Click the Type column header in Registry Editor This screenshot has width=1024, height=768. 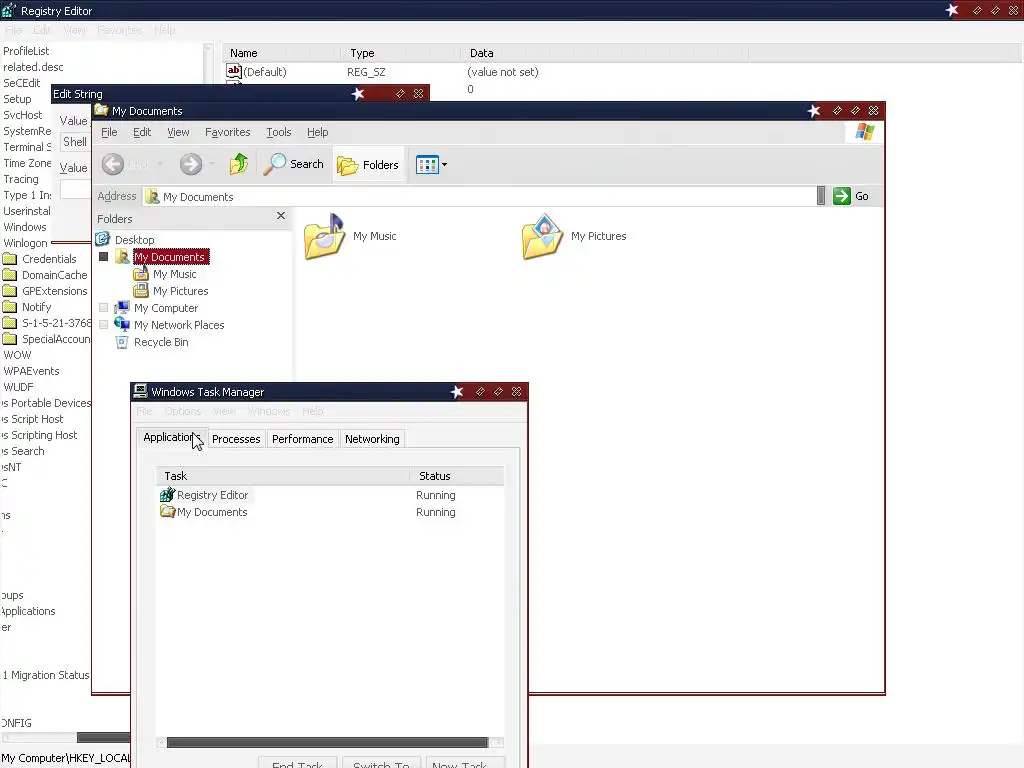[x=400, y=53]
